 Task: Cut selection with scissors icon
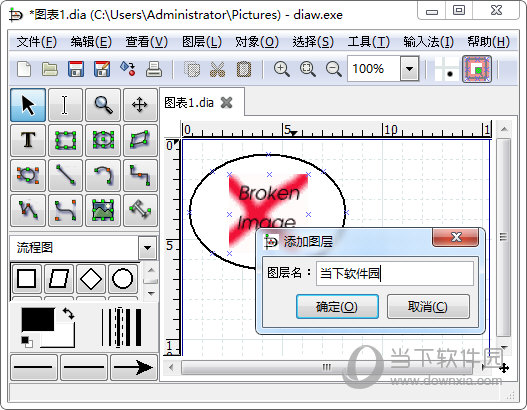(x=217, y=69)
